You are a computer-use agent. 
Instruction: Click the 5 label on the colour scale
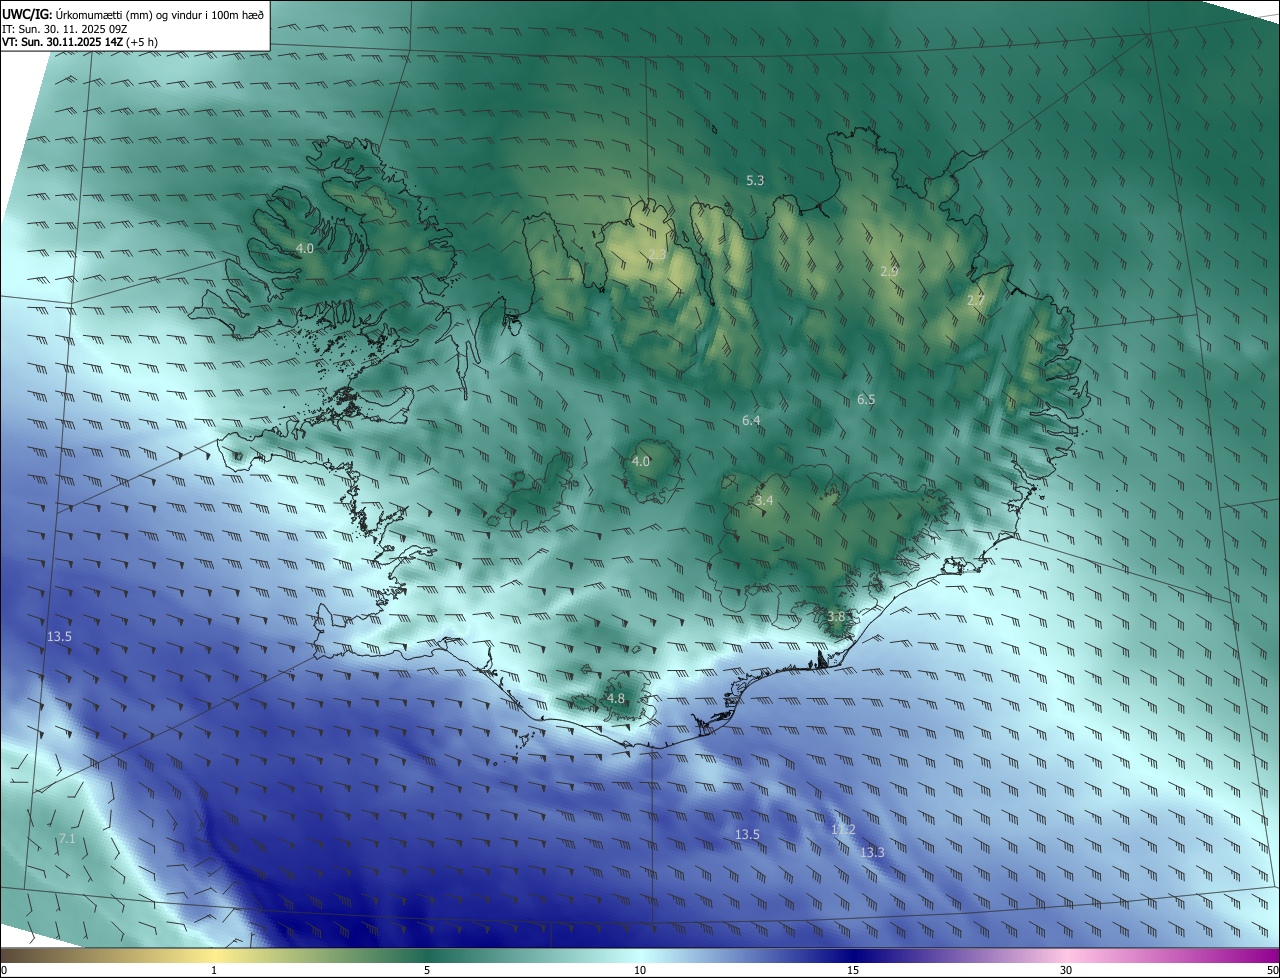point(427,970)
